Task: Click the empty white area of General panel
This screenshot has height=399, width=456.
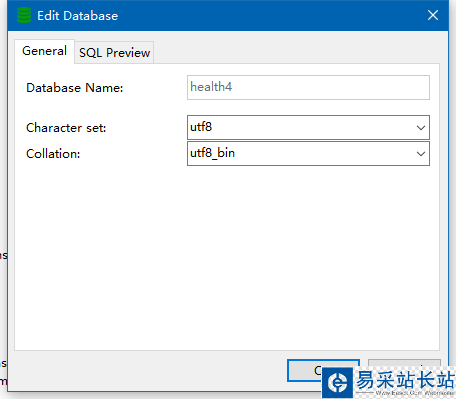Action: pos(227,257)
